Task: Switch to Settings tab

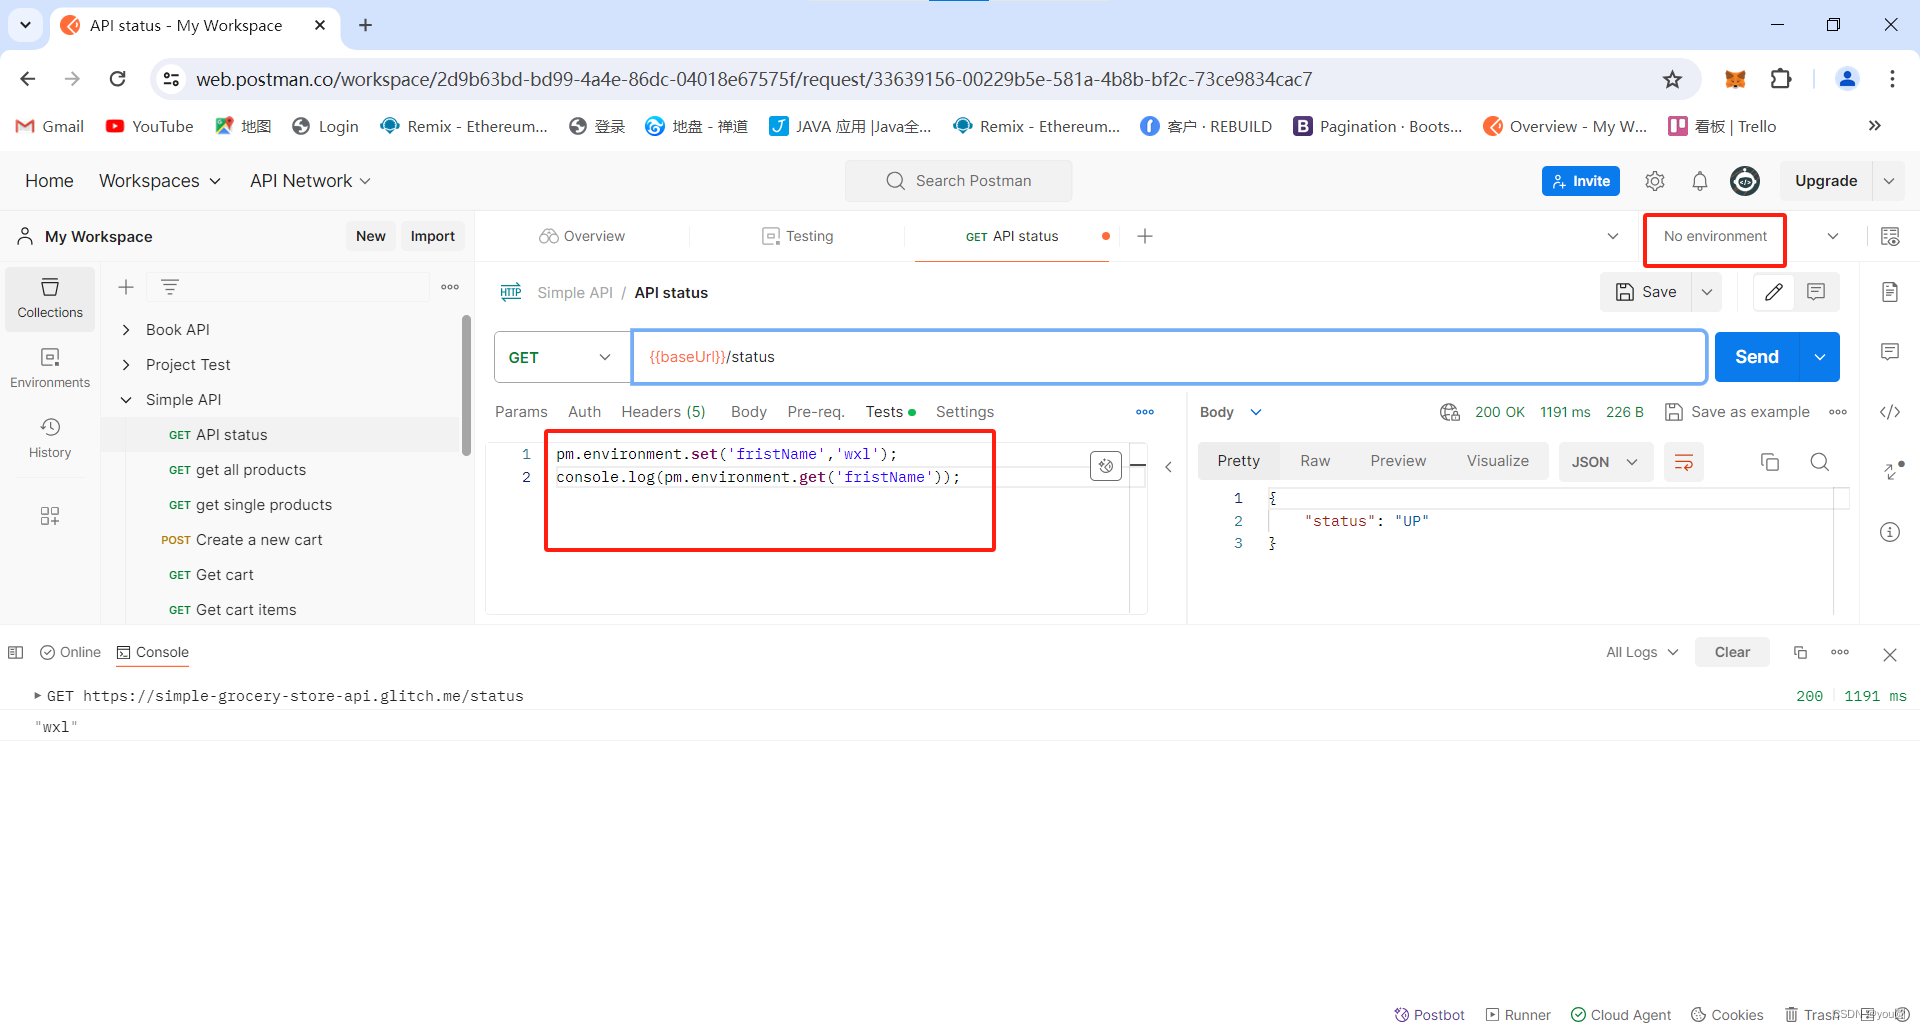Action: tap(965, 412)
